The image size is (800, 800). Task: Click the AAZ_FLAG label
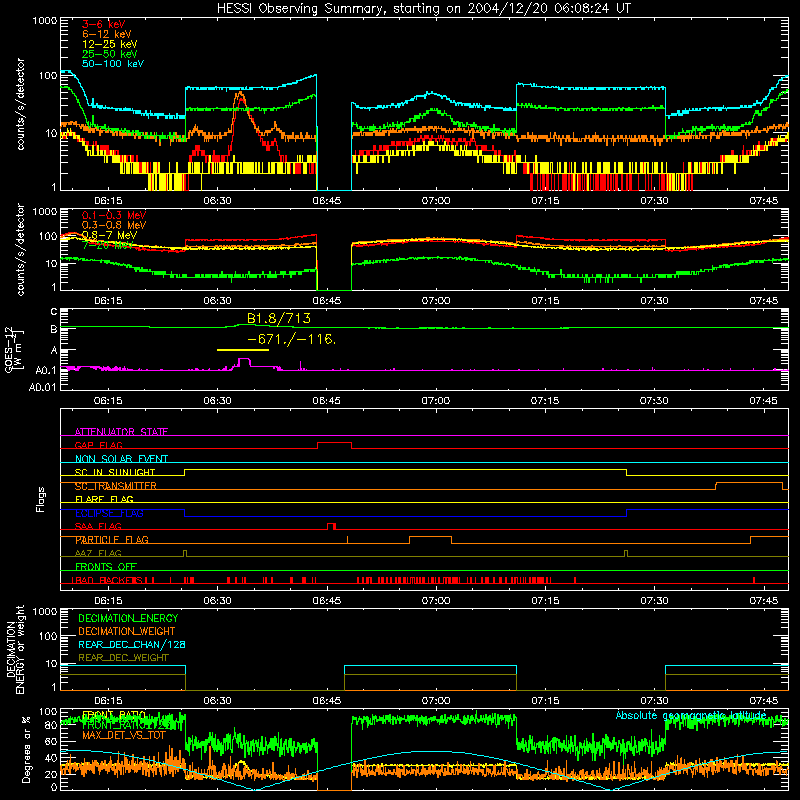tap(98, 553)
